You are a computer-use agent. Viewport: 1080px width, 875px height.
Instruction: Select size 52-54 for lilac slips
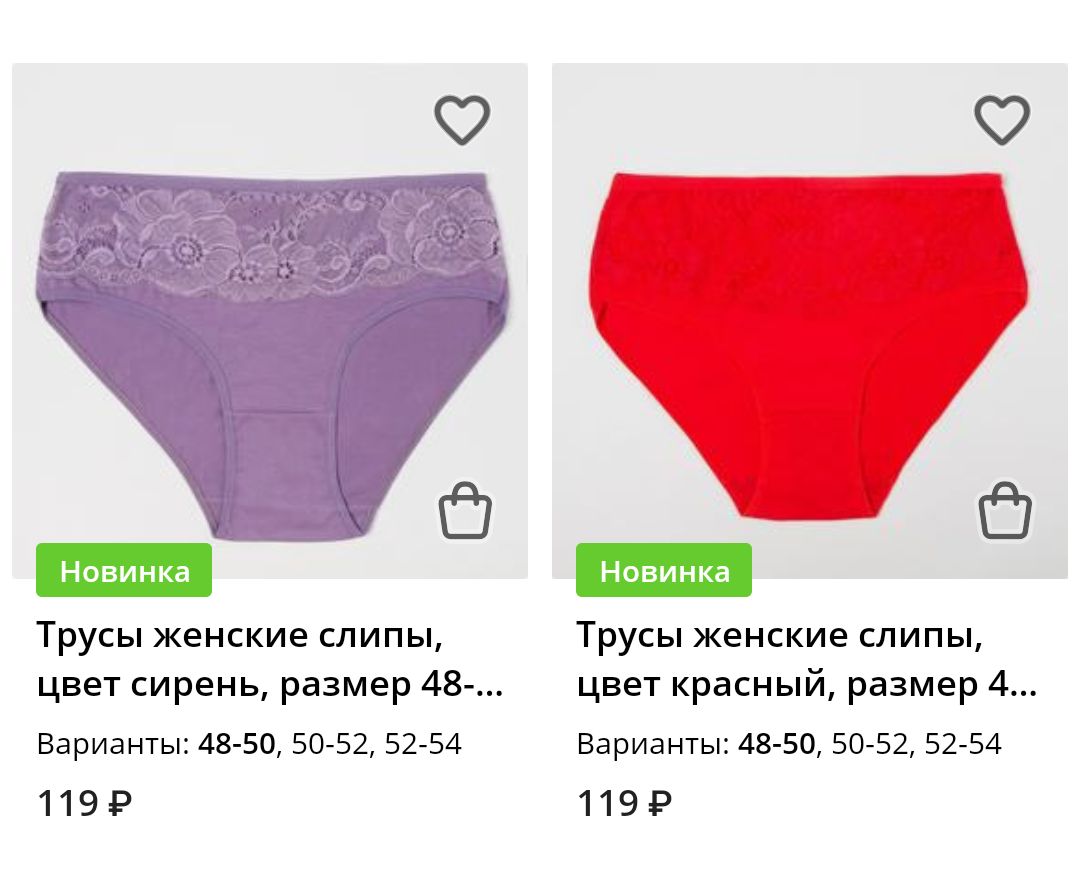423,744
